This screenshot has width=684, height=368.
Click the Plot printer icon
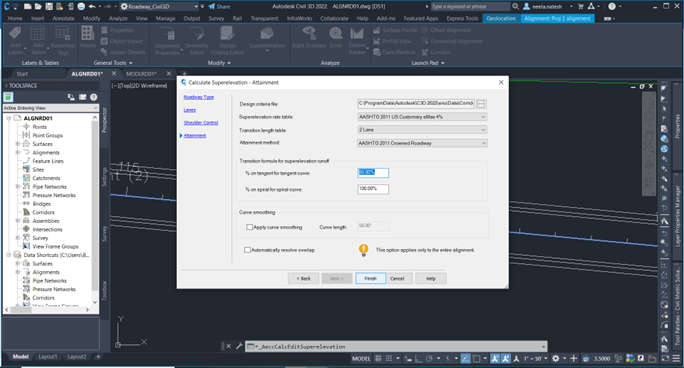[x=81, y=7]
